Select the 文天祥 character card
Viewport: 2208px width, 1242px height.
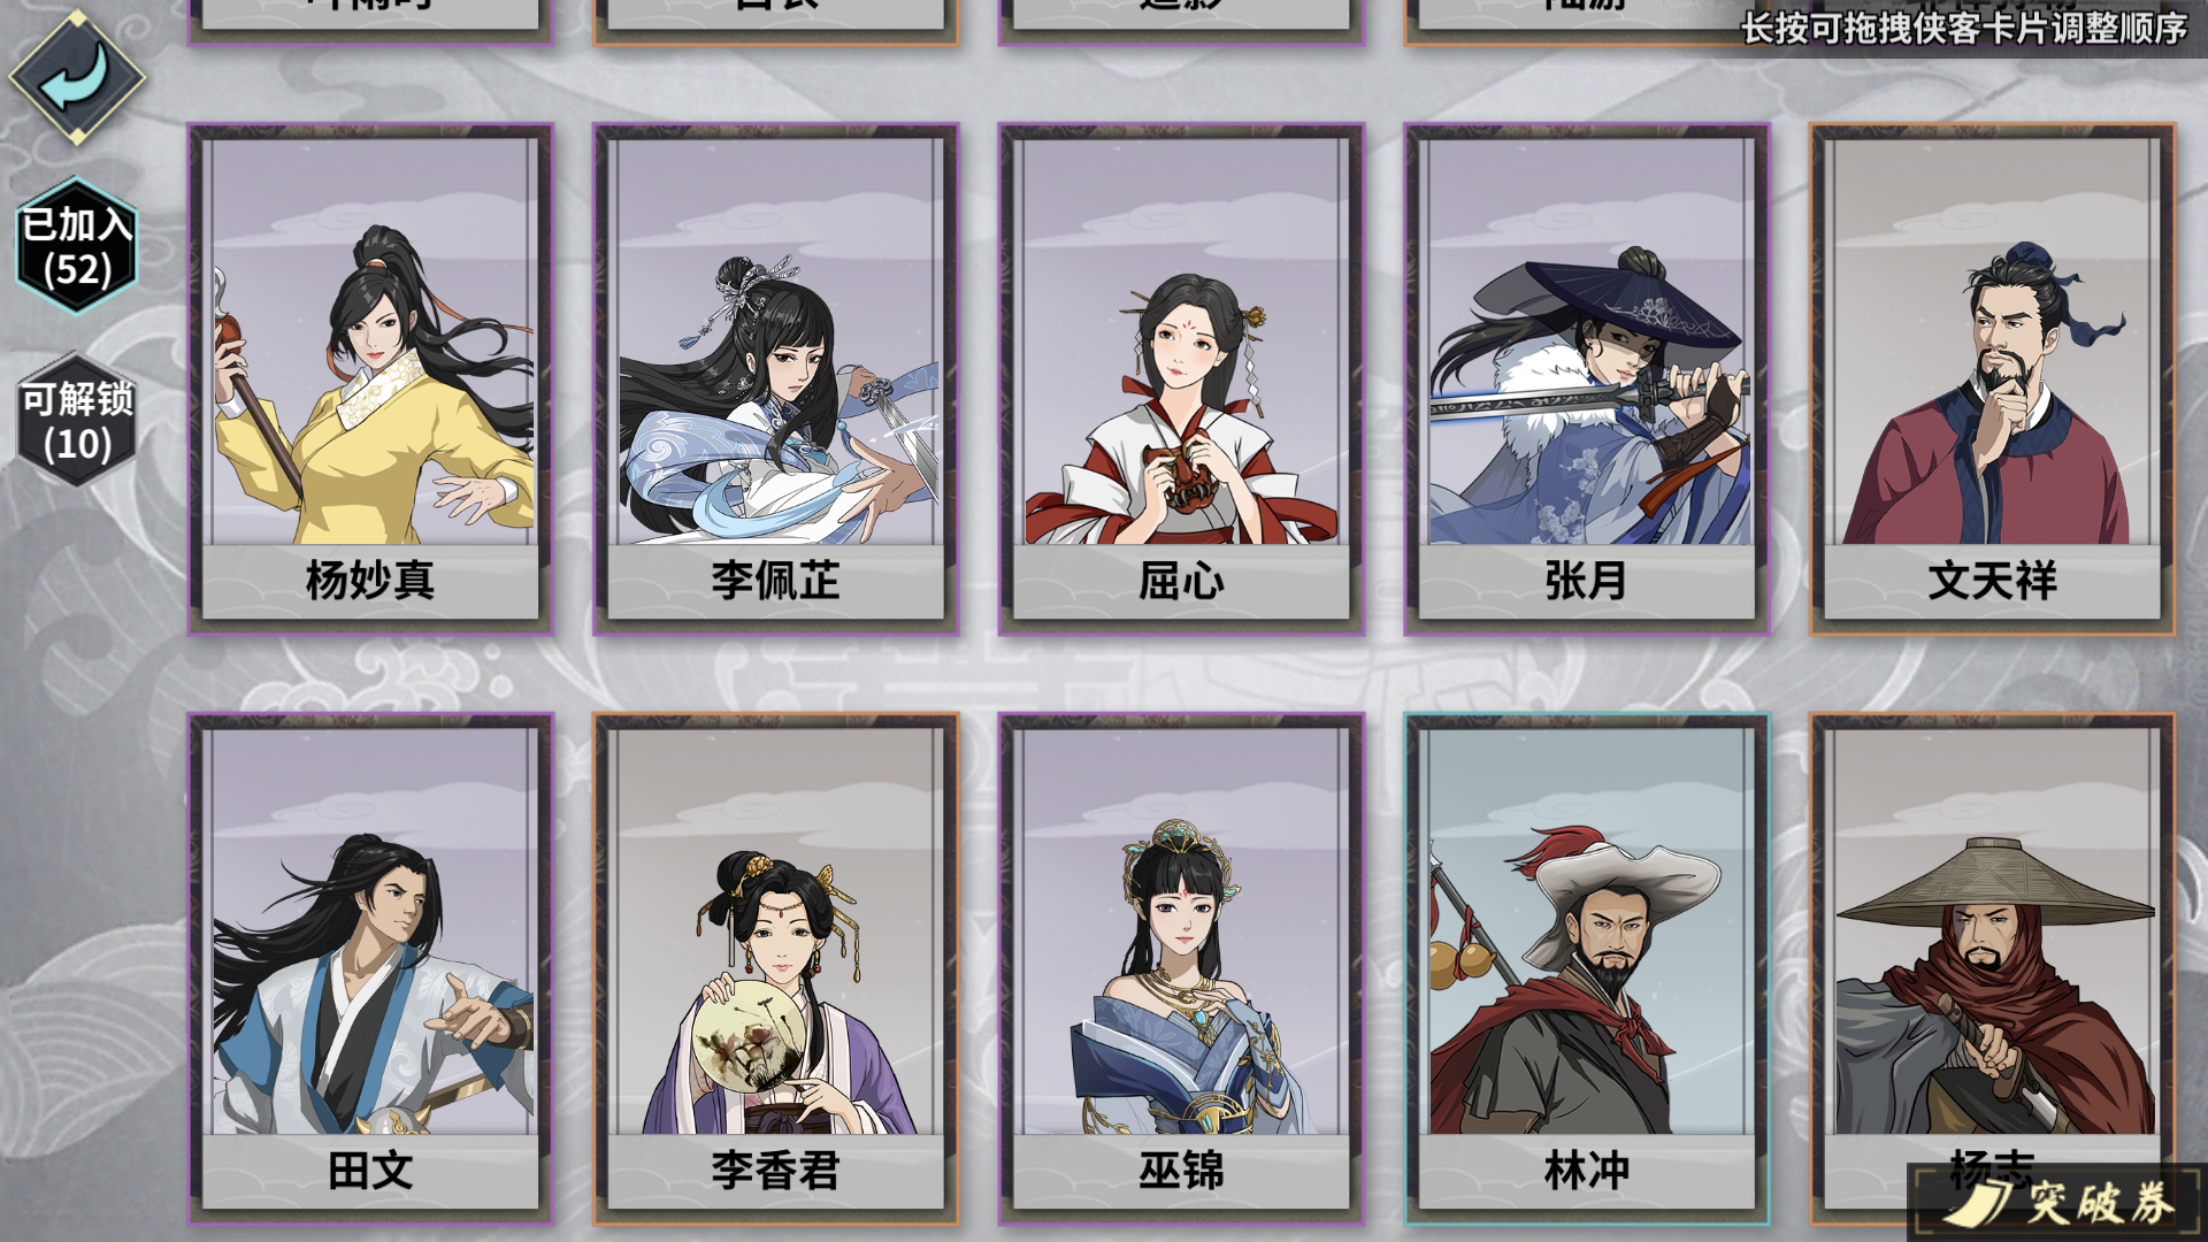click(x=1992, y=379)
